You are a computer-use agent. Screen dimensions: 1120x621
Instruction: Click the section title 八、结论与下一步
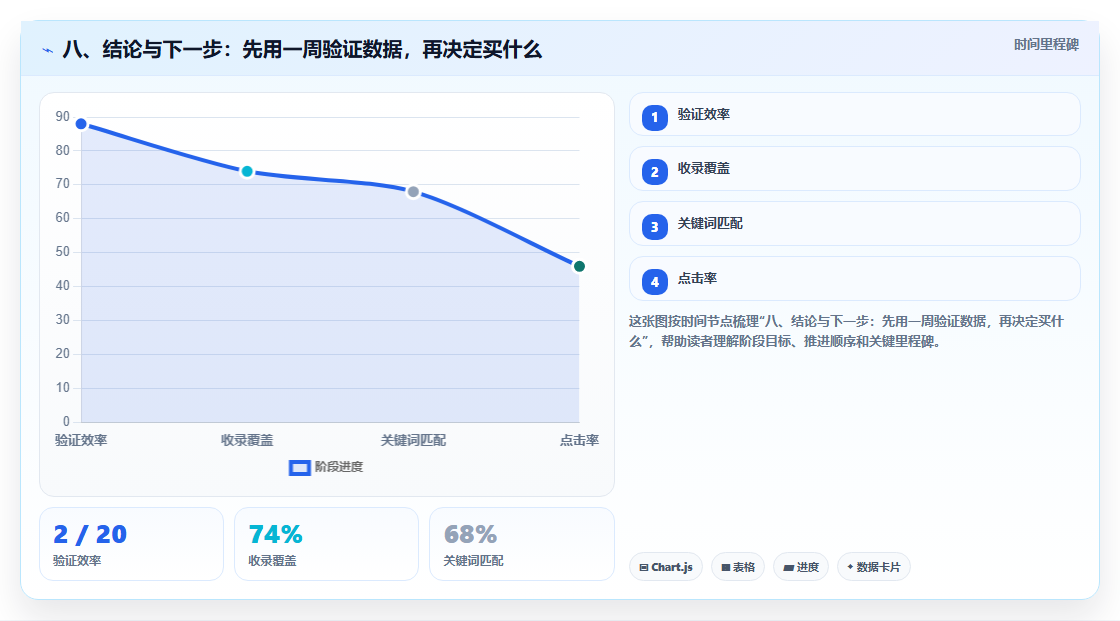(x=302, y=49)
